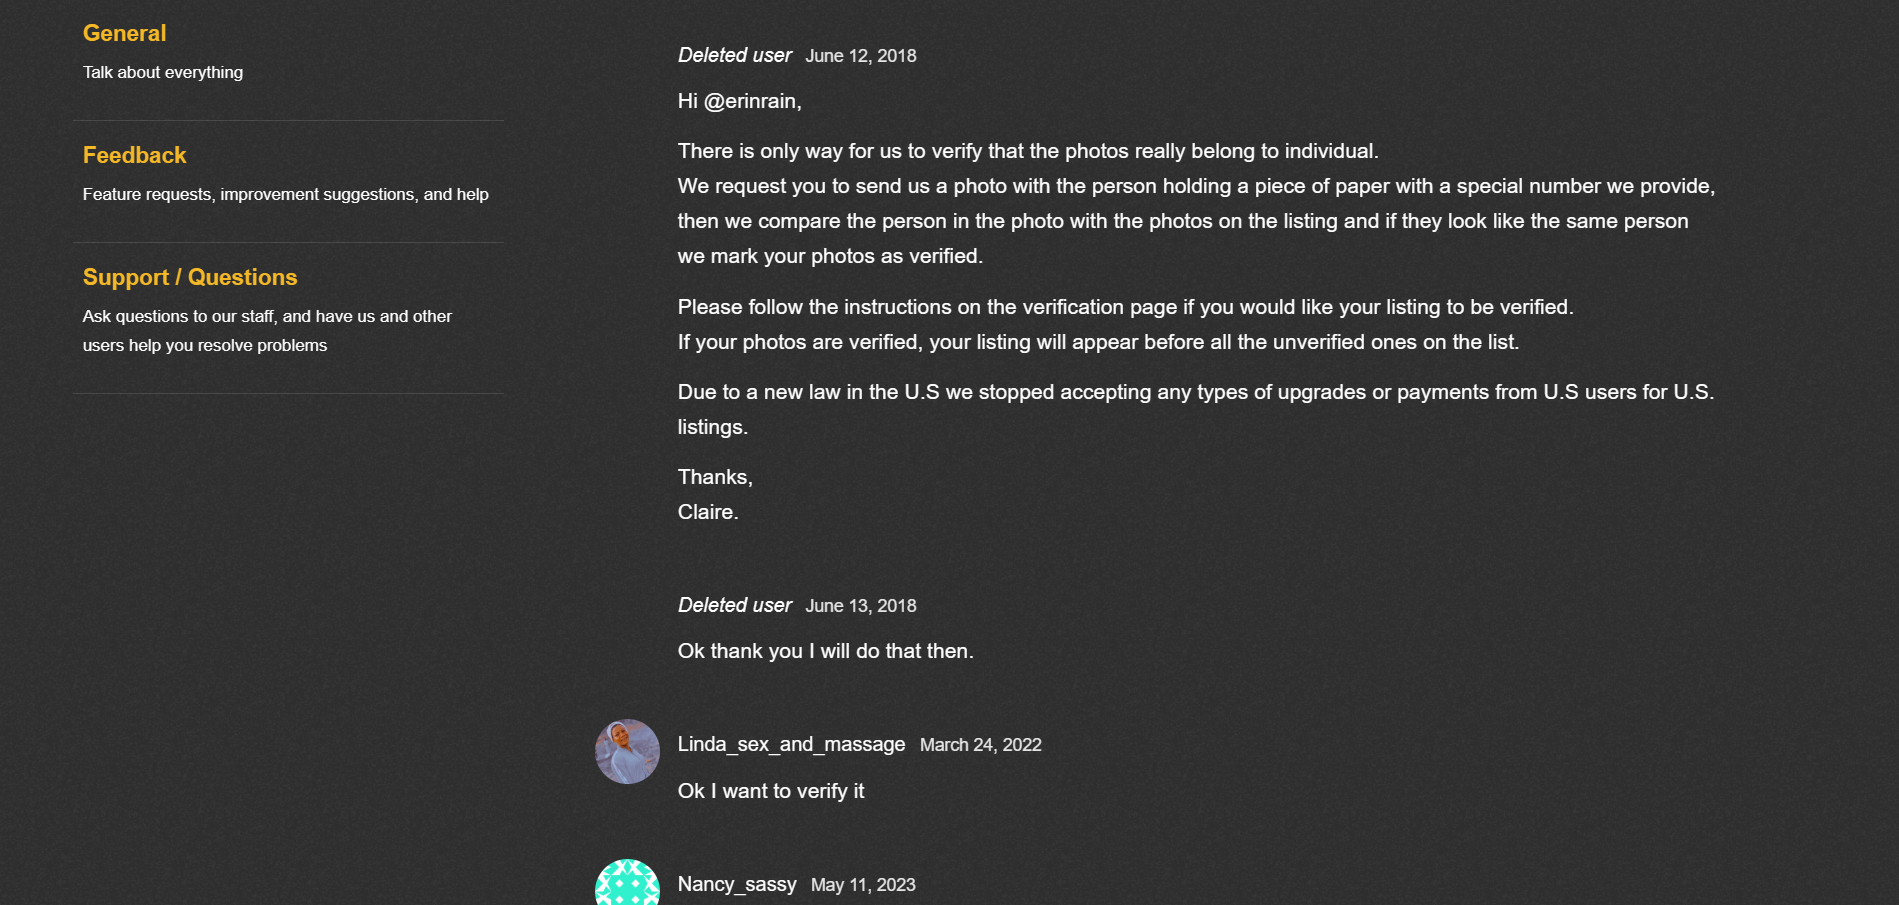Open the Feedback forum category
Screen dimensions: 1899x905
(x=134, y=155)
